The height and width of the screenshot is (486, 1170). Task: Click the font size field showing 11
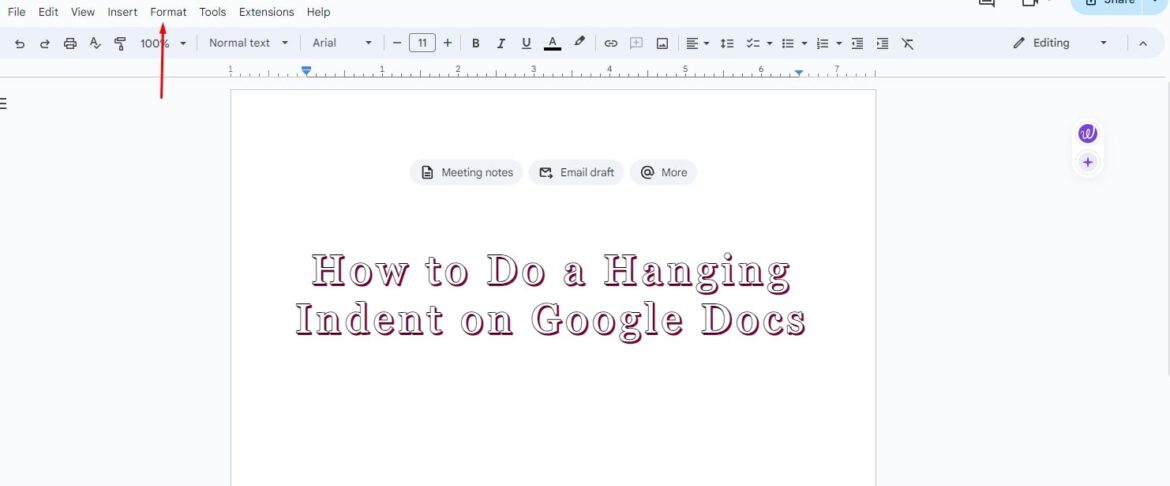(x=422, y=43)
